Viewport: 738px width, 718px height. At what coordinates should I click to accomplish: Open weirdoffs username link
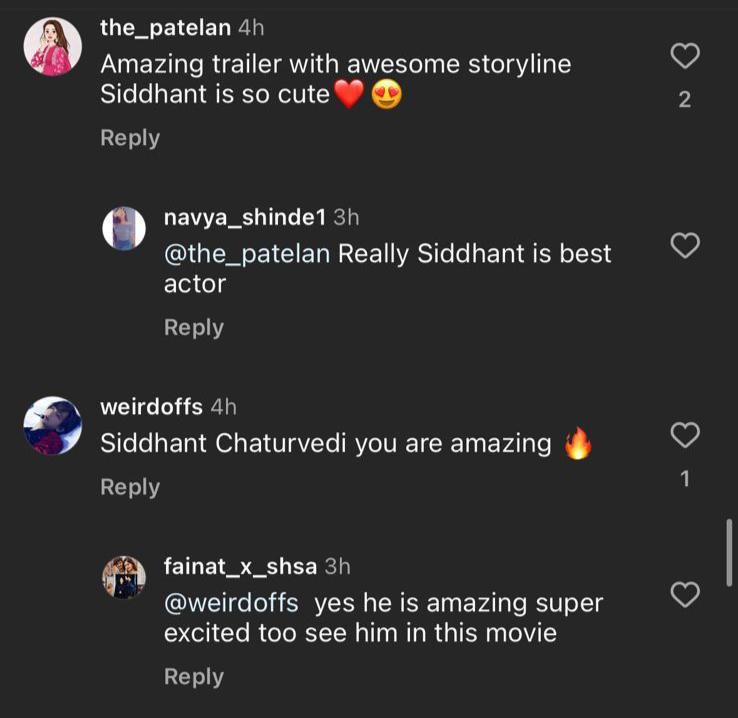pyautogui.click(x=152, y=407)
